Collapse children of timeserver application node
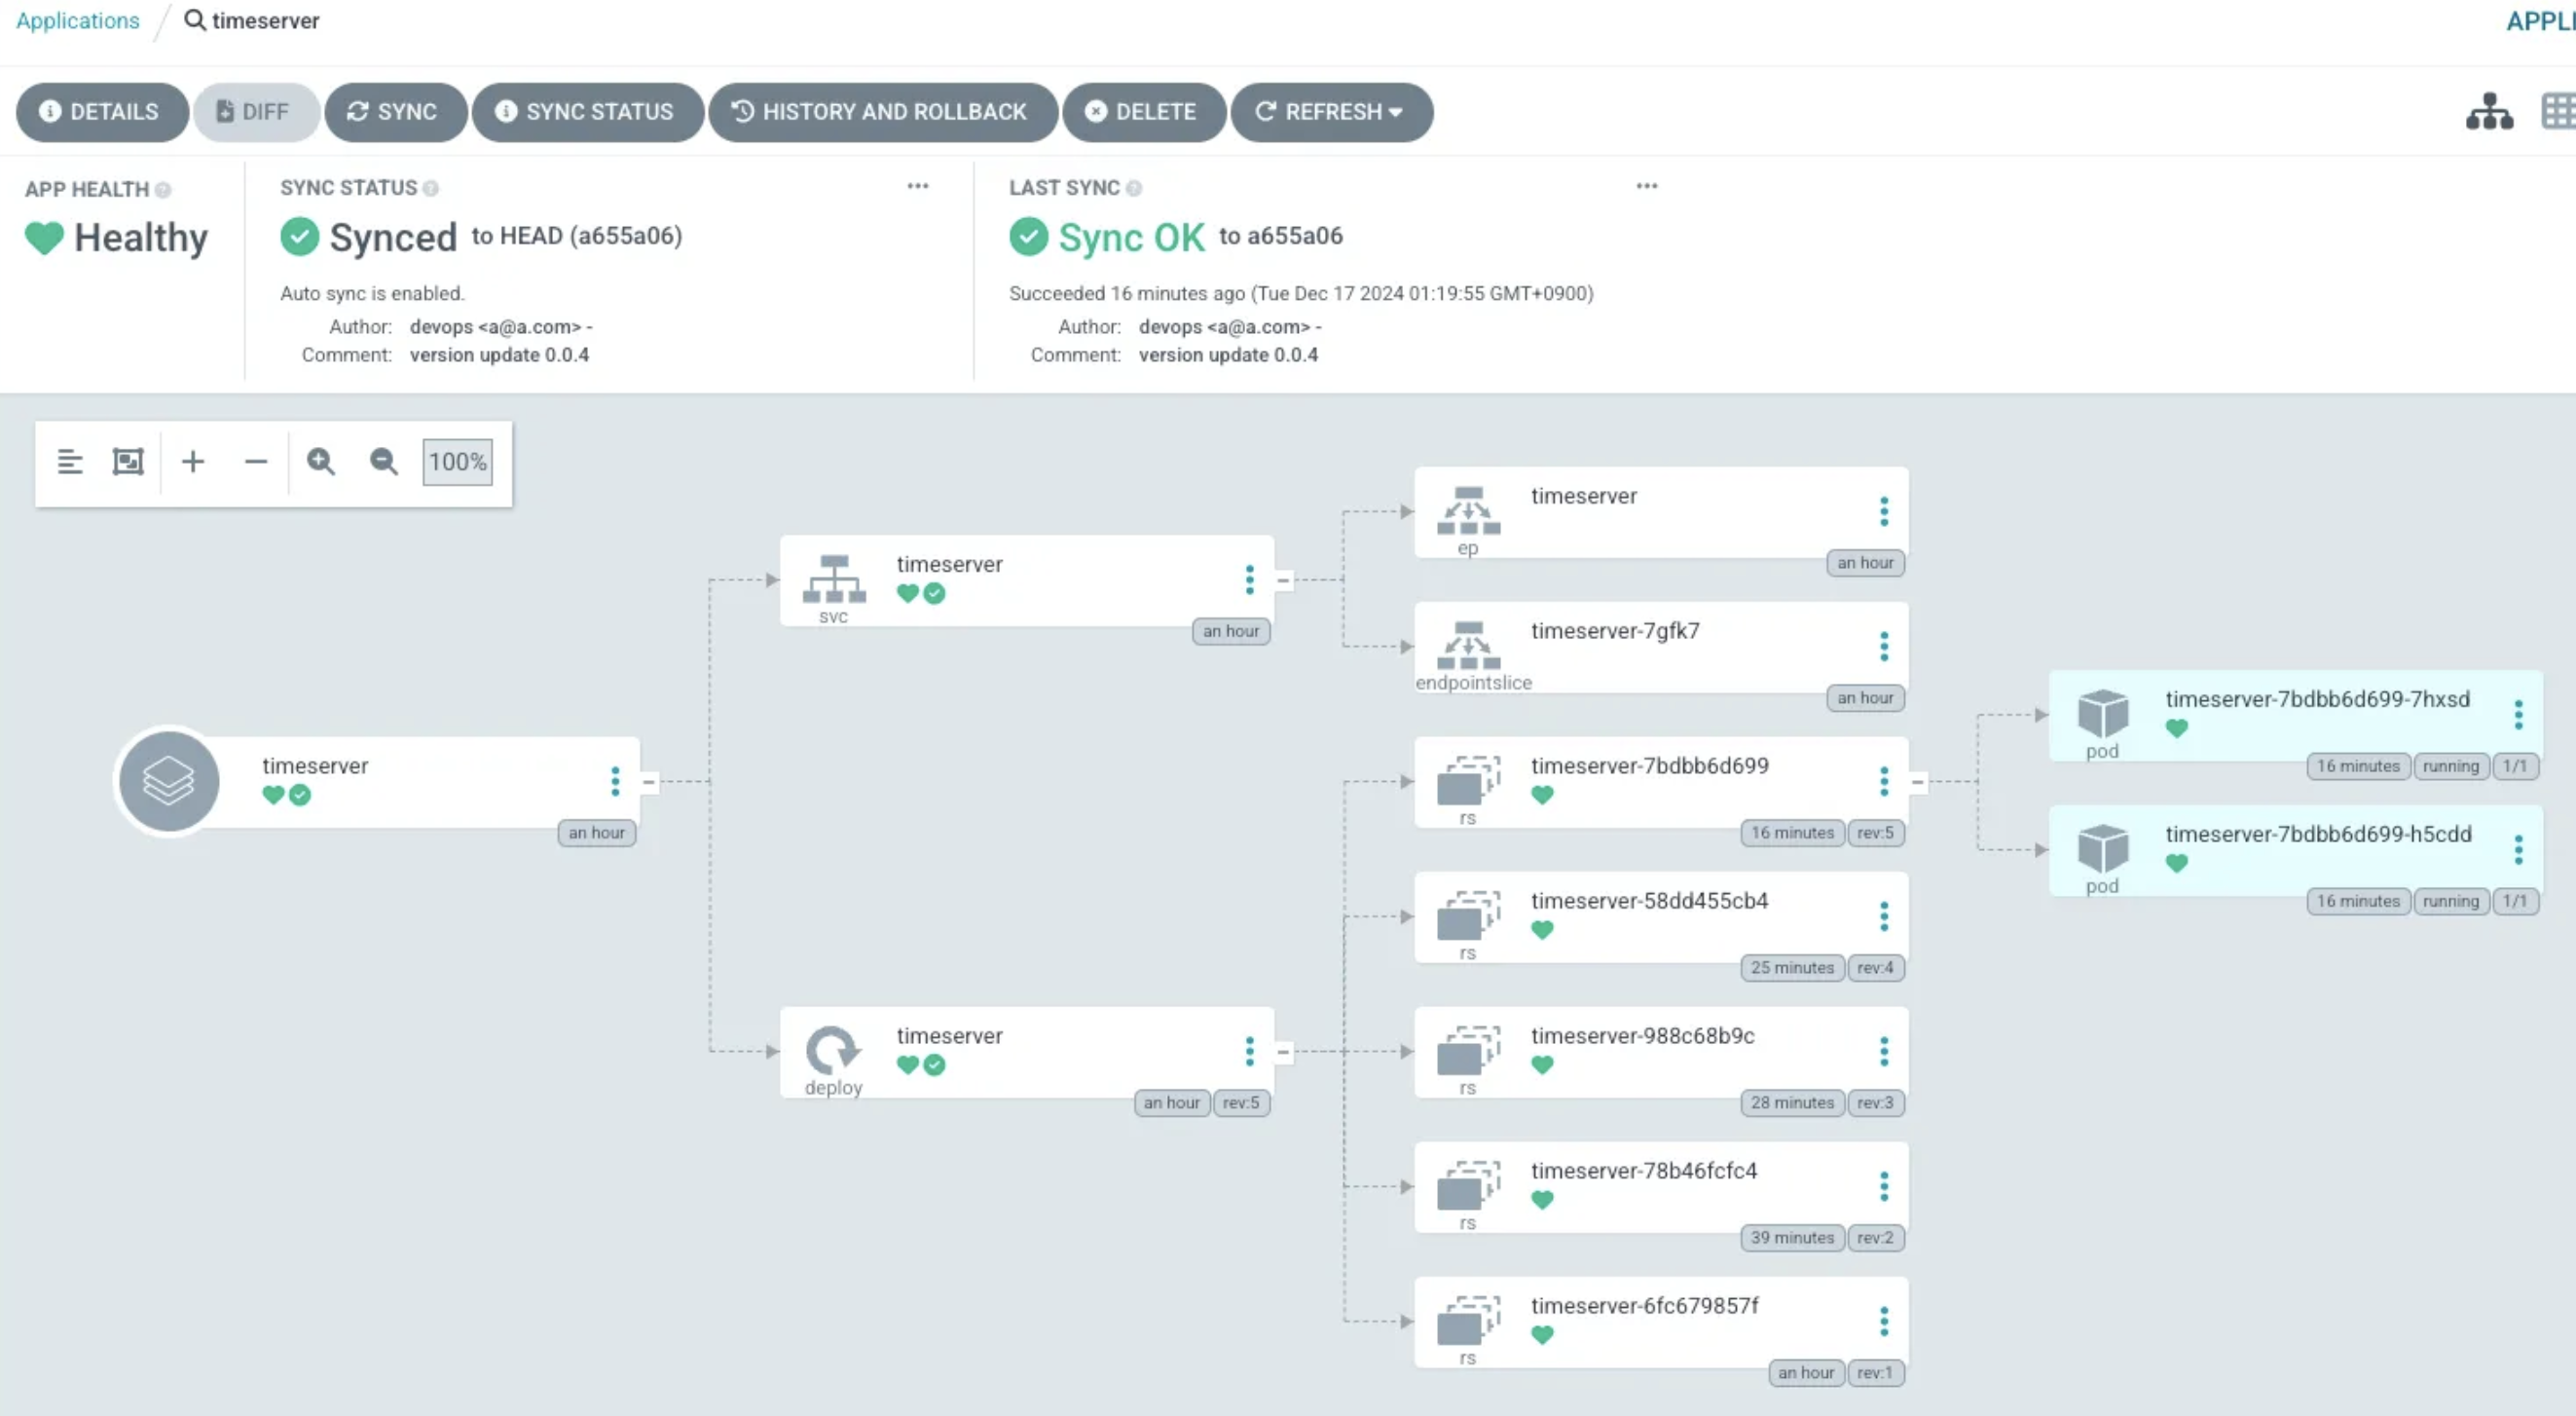The image size is (2576, 1416). click(649, 782)
